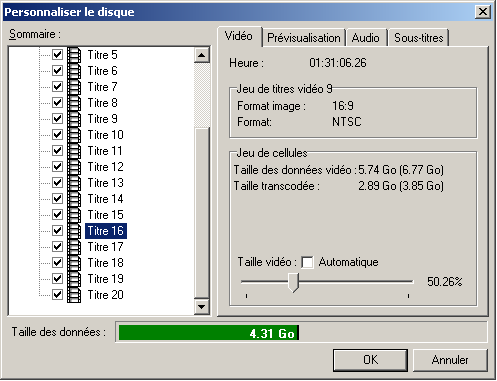The image size is (497, 381).
Task: Click the film strip icon for Titre 15
Action: pos(74,215)
